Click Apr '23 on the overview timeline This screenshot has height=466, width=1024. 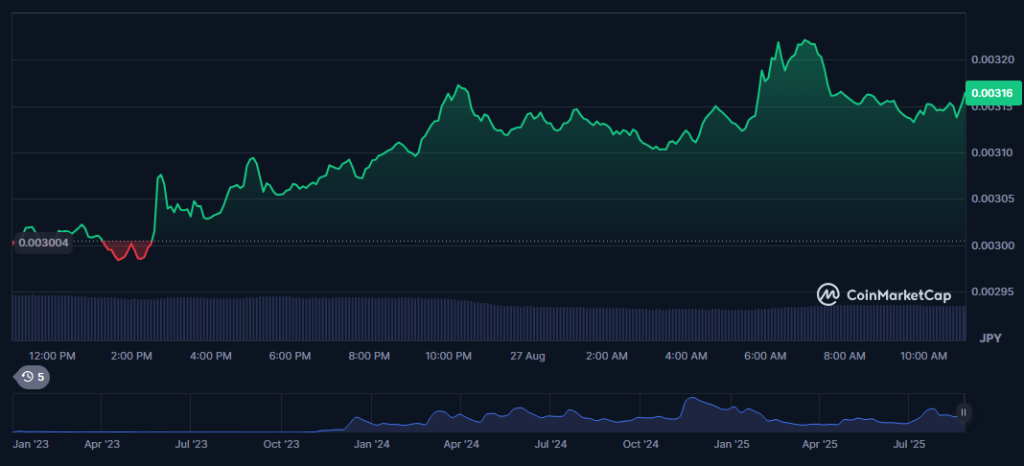(x=101, y=443)
